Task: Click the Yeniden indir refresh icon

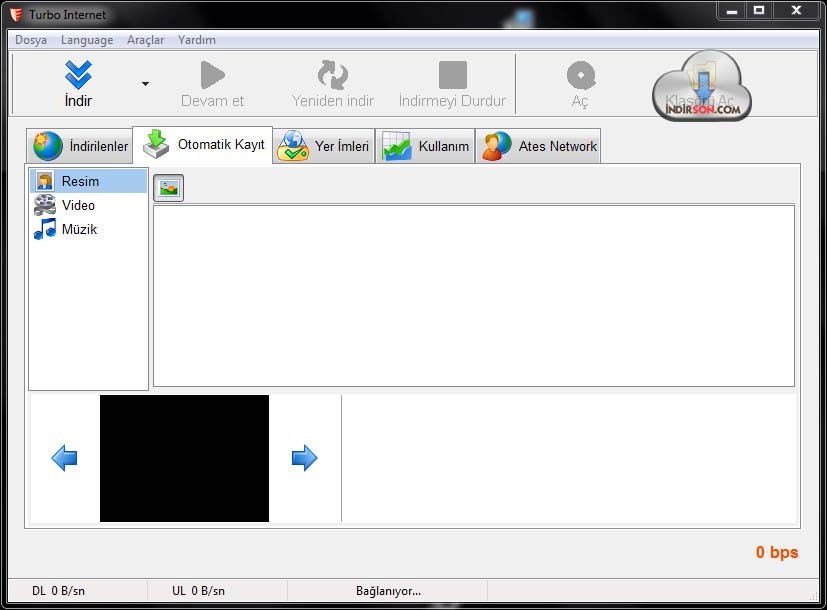Action: [333, 75]
